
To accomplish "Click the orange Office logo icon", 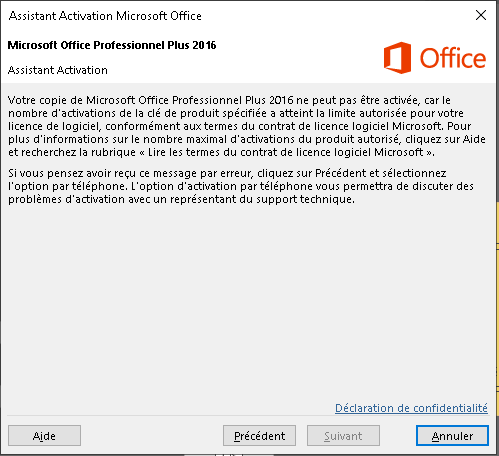I will click(397, 58).
